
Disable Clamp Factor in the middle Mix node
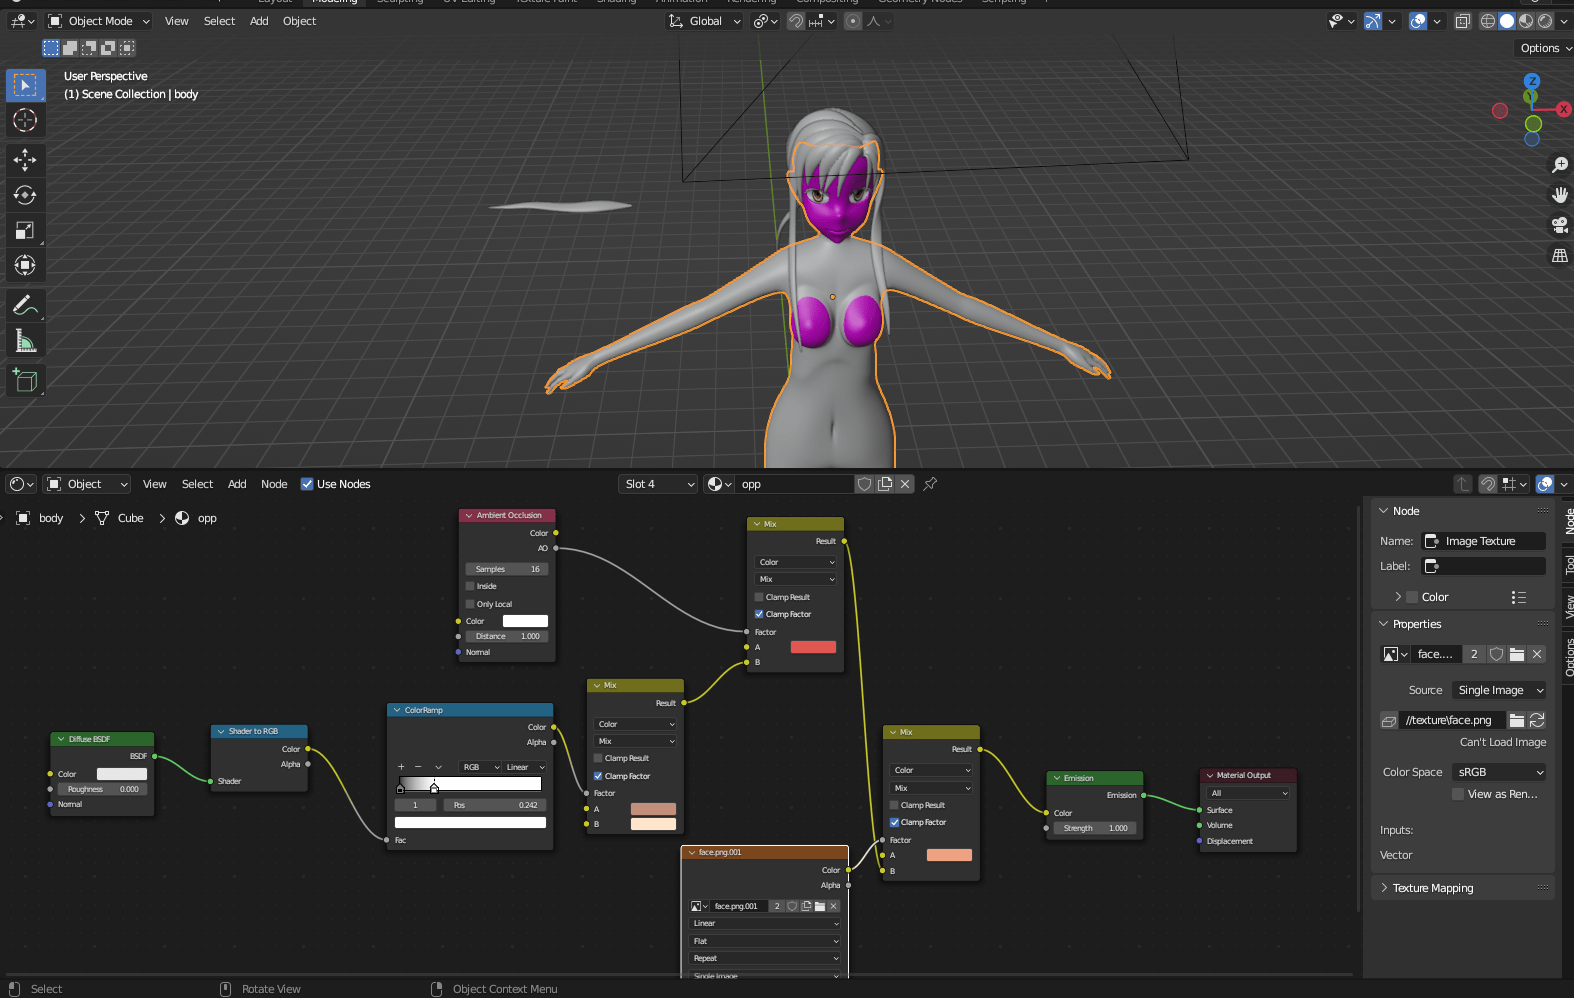[598, 776]
